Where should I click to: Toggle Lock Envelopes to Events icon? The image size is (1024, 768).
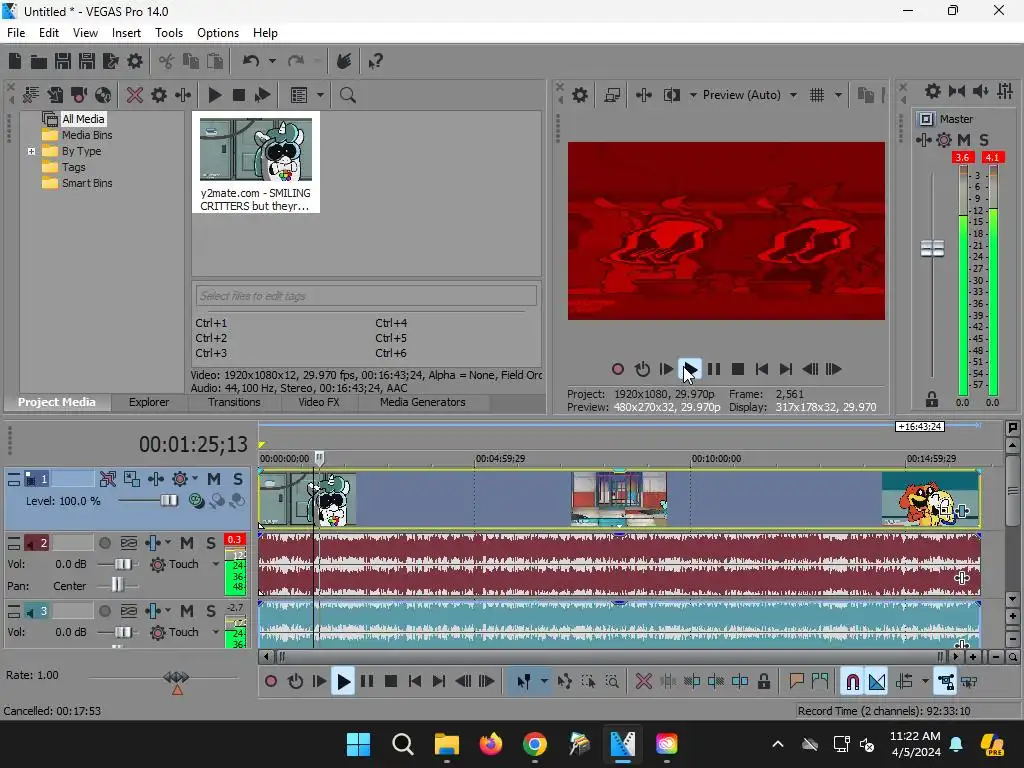(x=946, y=682)
